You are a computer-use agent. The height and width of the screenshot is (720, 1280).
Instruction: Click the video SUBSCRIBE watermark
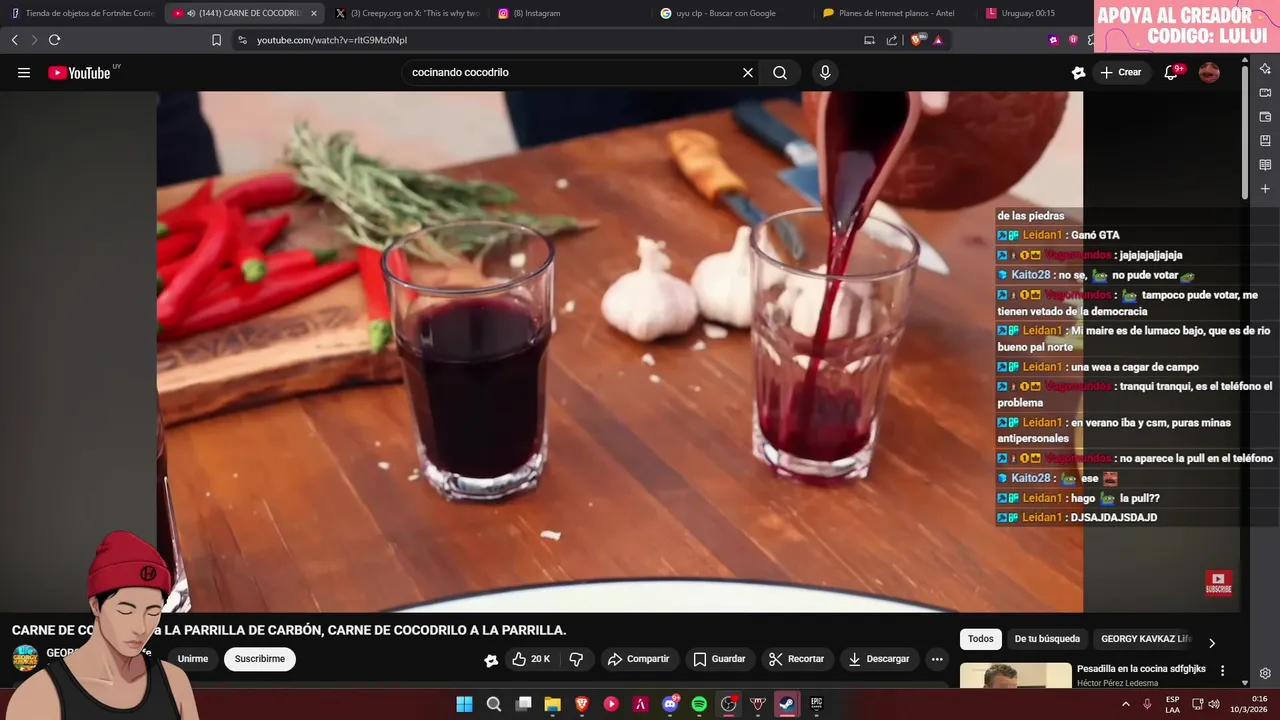(x=1218, y=582)
